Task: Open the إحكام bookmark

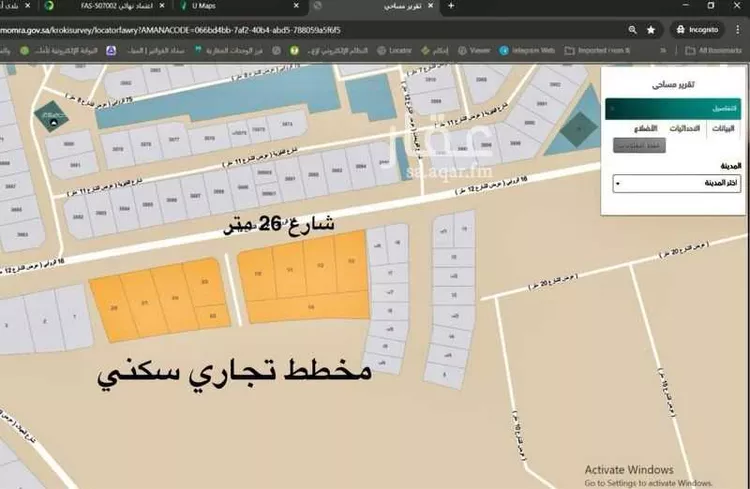Action: (435, 50)
